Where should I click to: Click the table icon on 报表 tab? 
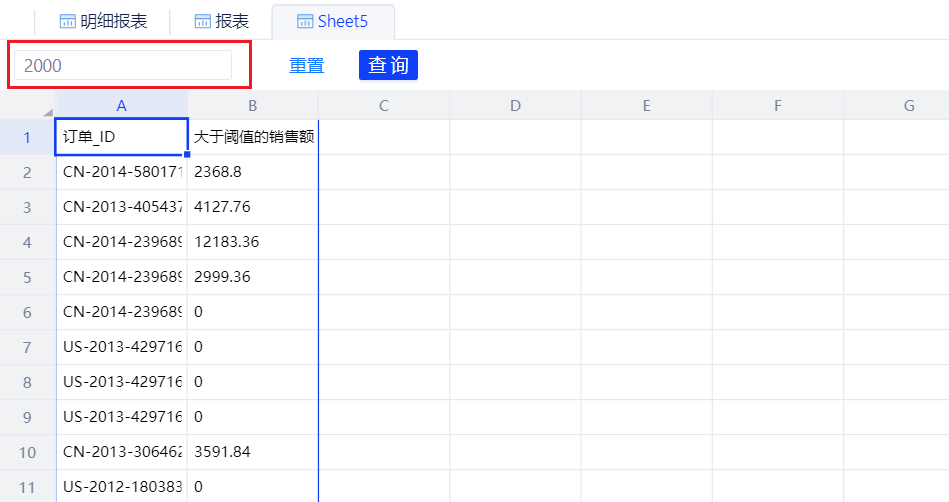tap(203, 21)
